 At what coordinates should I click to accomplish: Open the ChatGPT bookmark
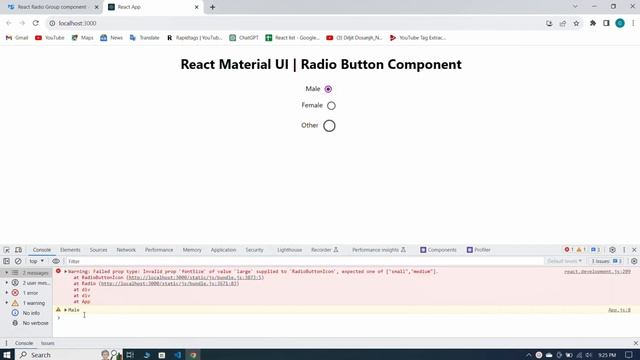(244, 38)
